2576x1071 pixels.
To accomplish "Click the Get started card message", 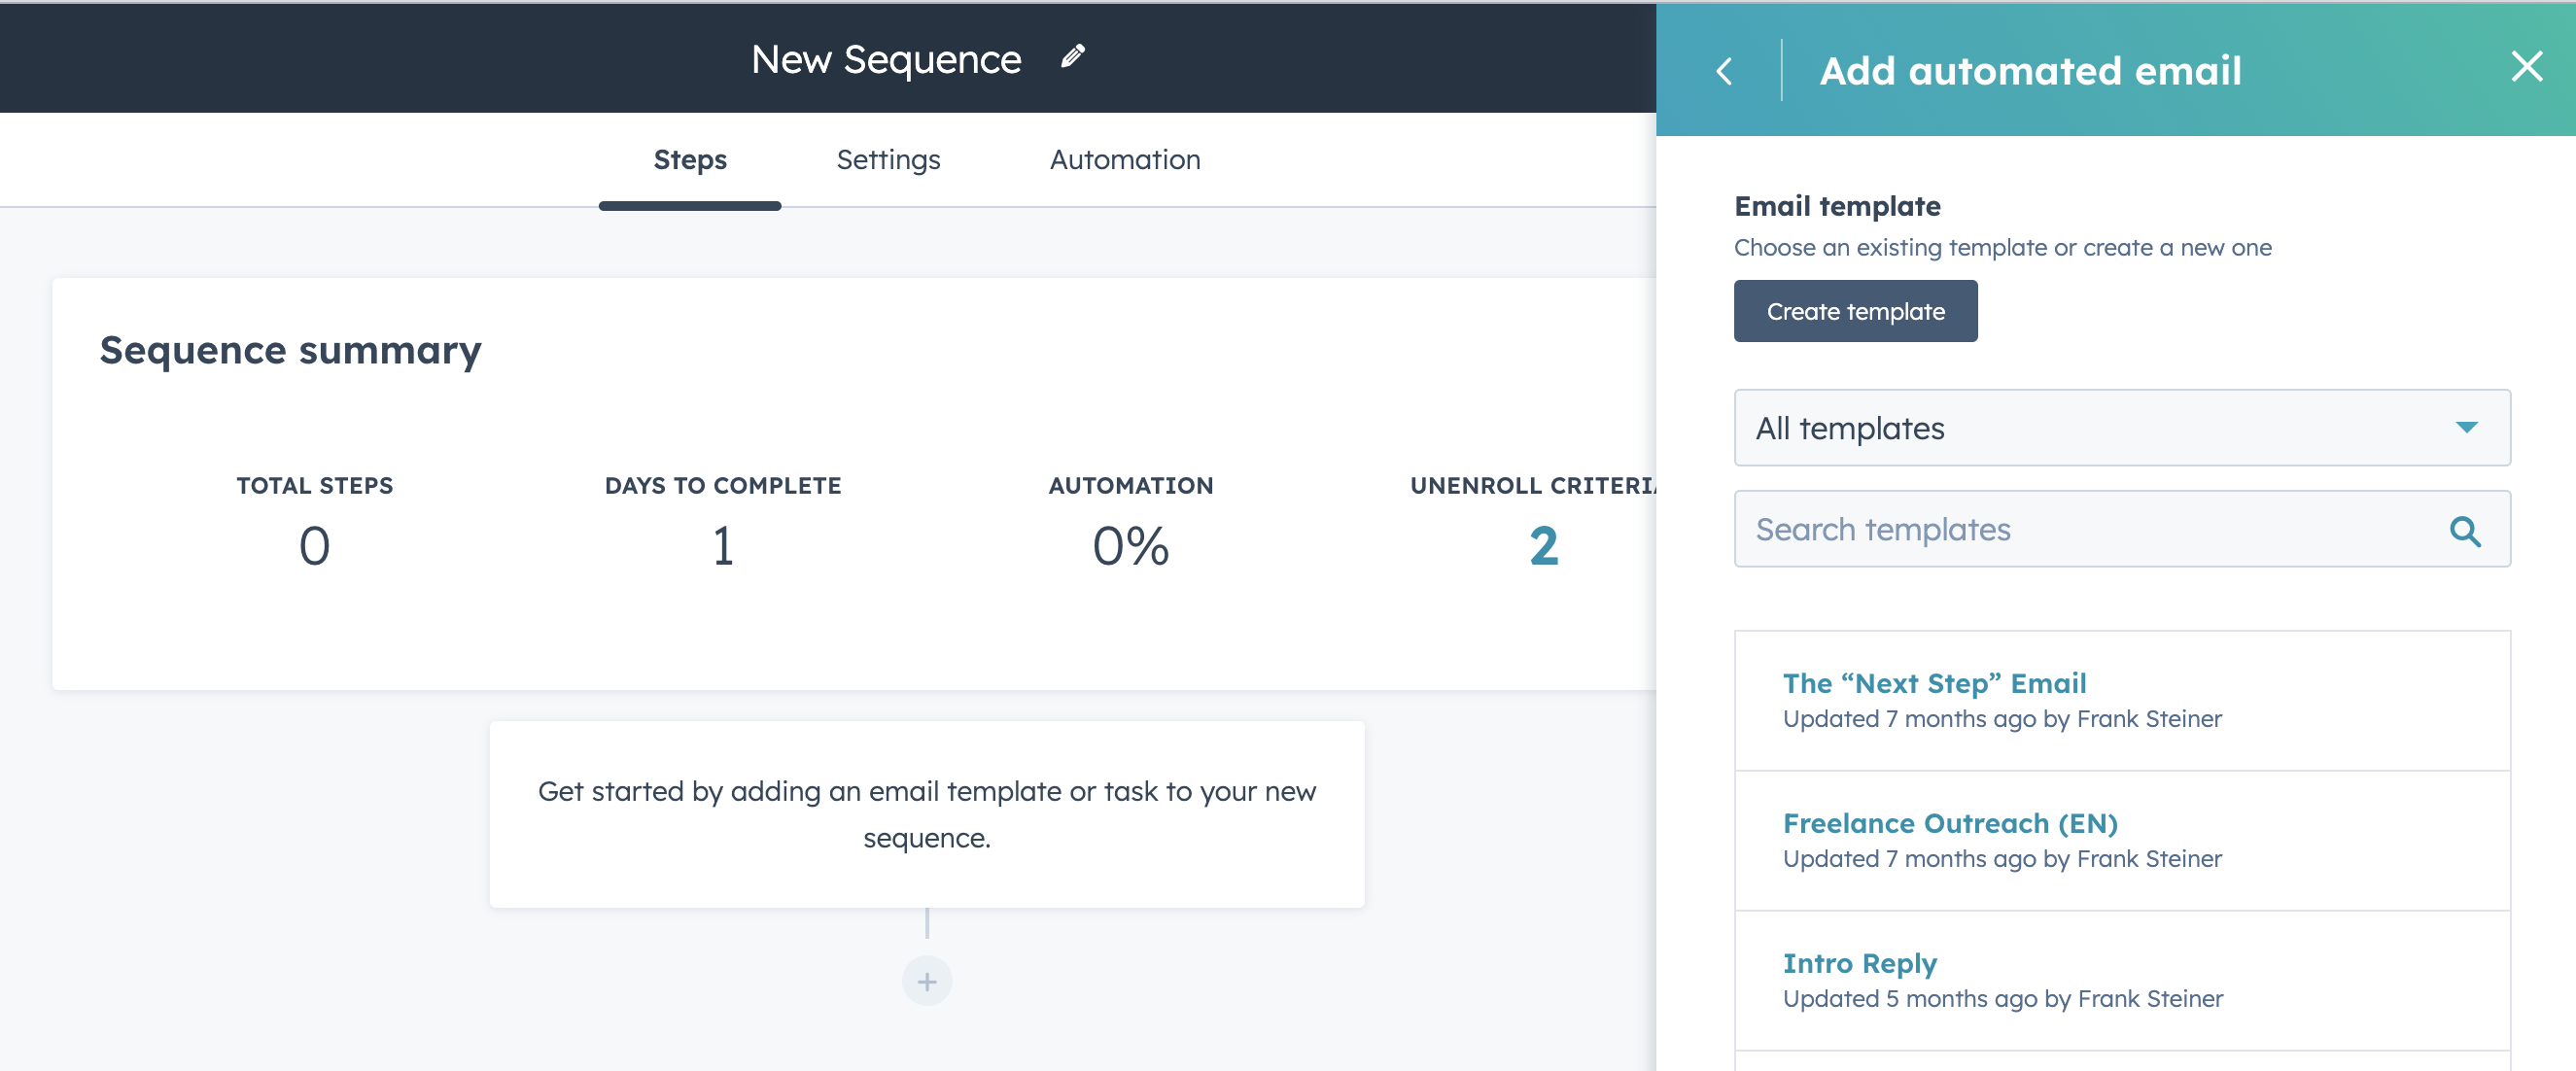I will (926, 814).
